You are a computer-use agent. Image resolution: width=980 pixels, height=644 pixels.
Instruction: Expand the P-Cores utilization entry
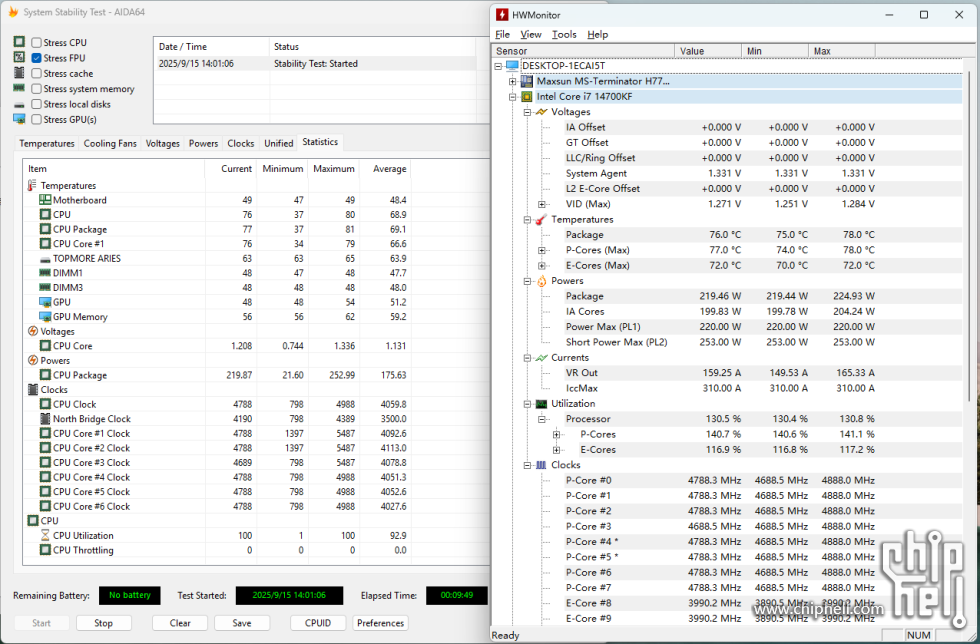[x=556, y=434]
